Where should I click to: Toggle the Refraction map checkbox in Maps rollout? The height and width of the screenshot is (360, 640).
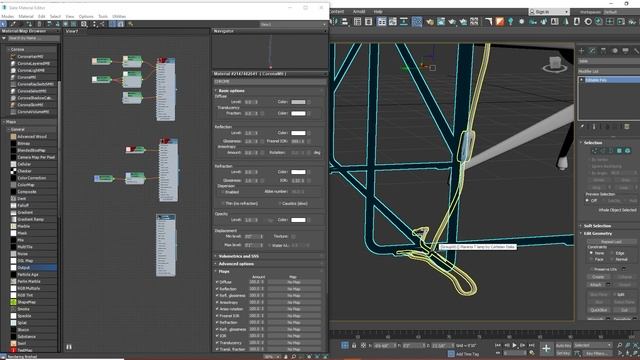(217, 322)
